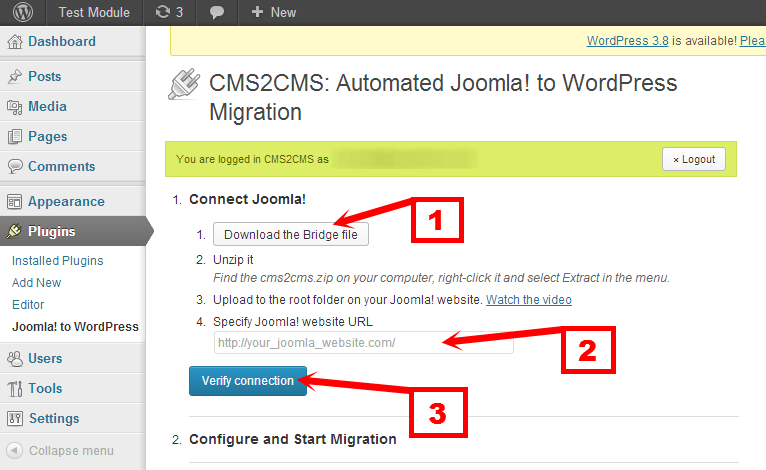Viewport: 766px width, 470px height.
Task: Select the Plugins menu item
Action: click(x=52, y=231)
